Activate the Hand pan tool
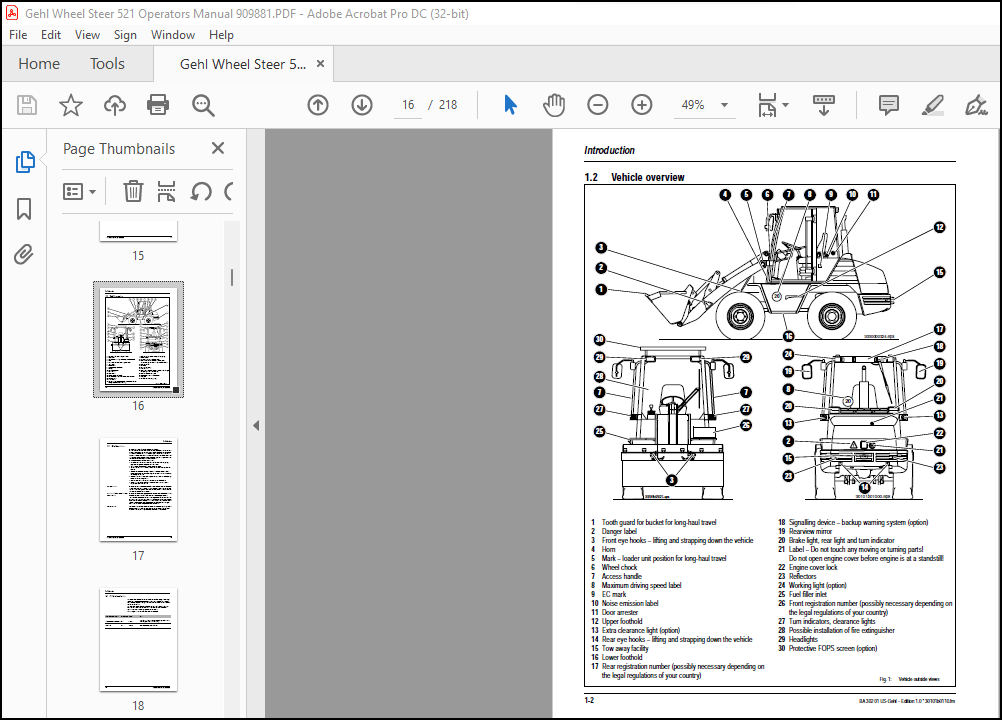The image size is (1002, 720). 554,105
